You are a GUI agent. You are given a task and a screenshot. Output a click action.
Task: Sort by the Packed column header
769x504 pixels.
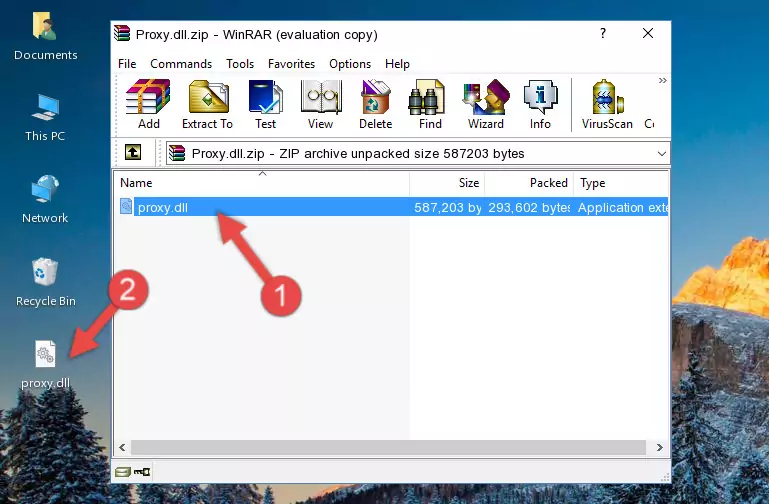(529, 183)
